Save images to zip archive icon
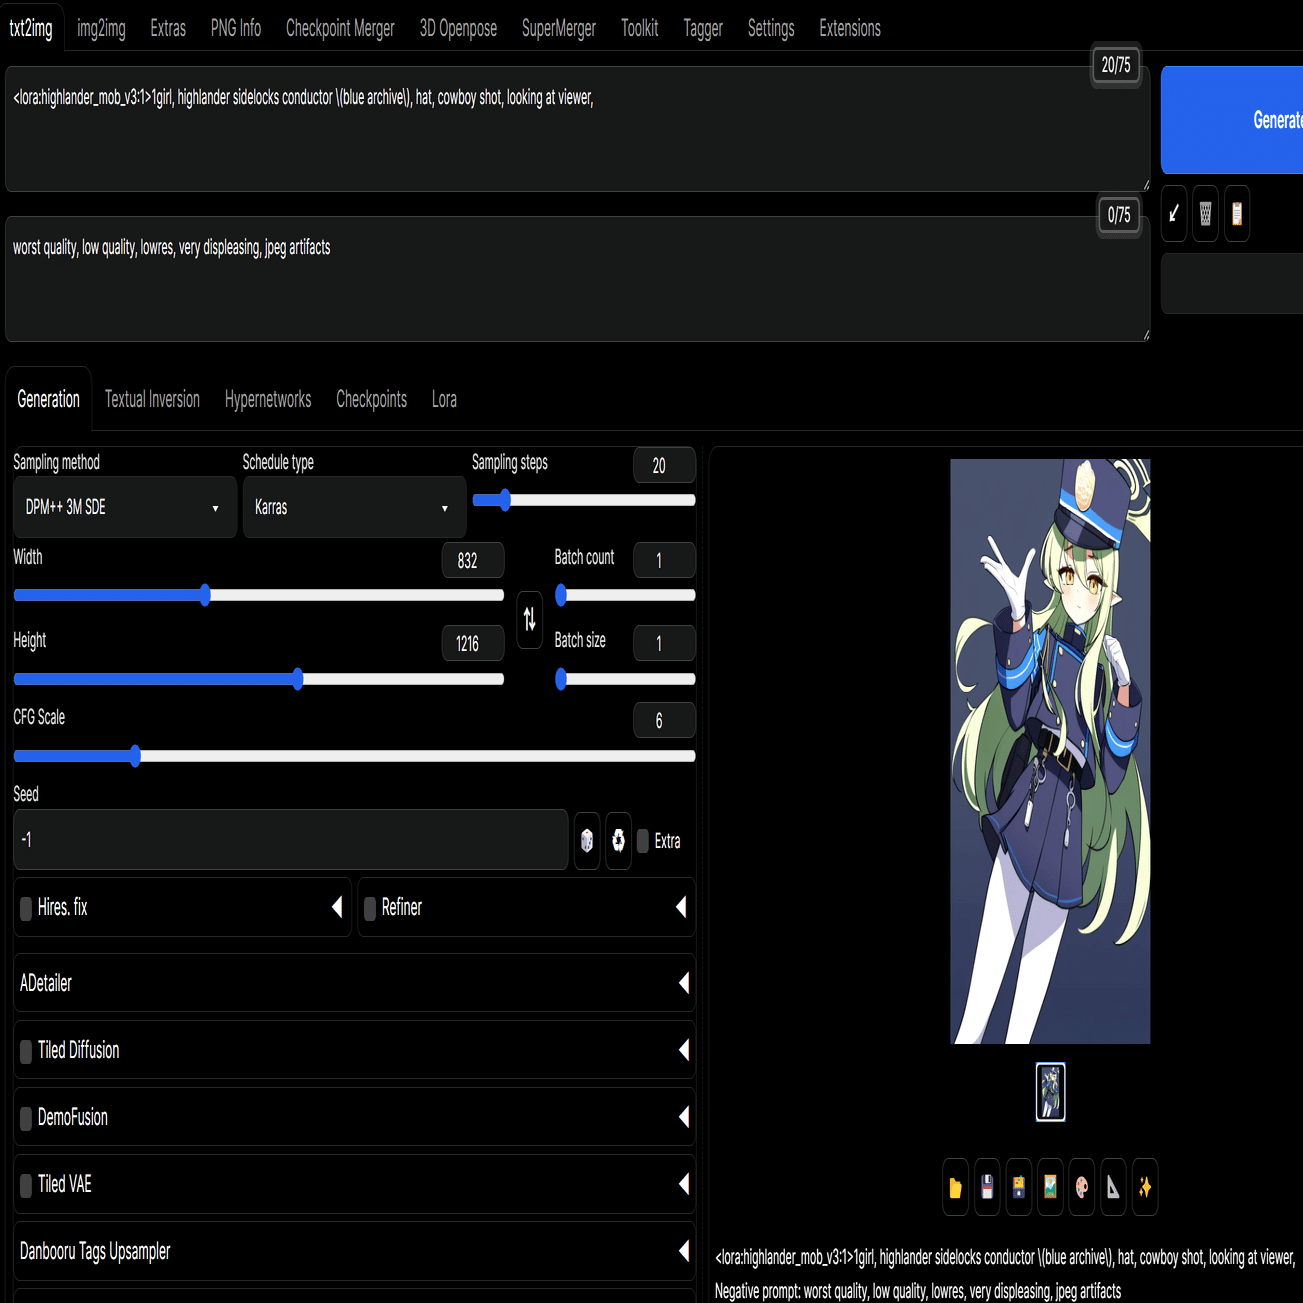 pos(1019,1187)
